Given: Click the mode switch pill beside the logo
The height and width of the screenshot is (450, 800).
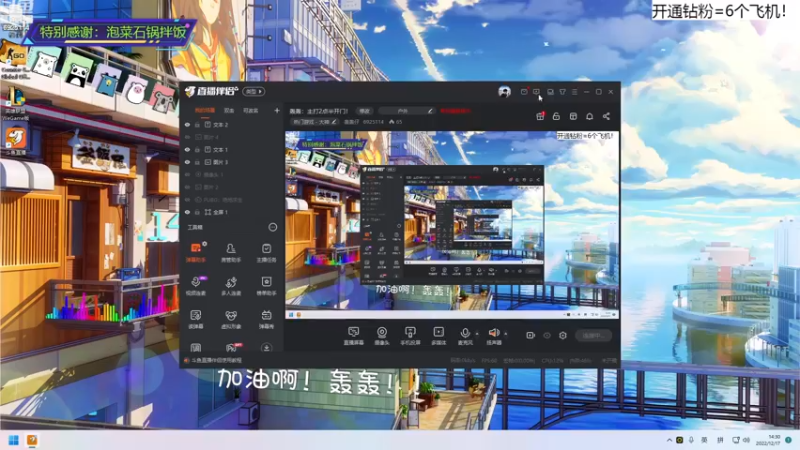Looking at the screenshot, I should (254, 92).
